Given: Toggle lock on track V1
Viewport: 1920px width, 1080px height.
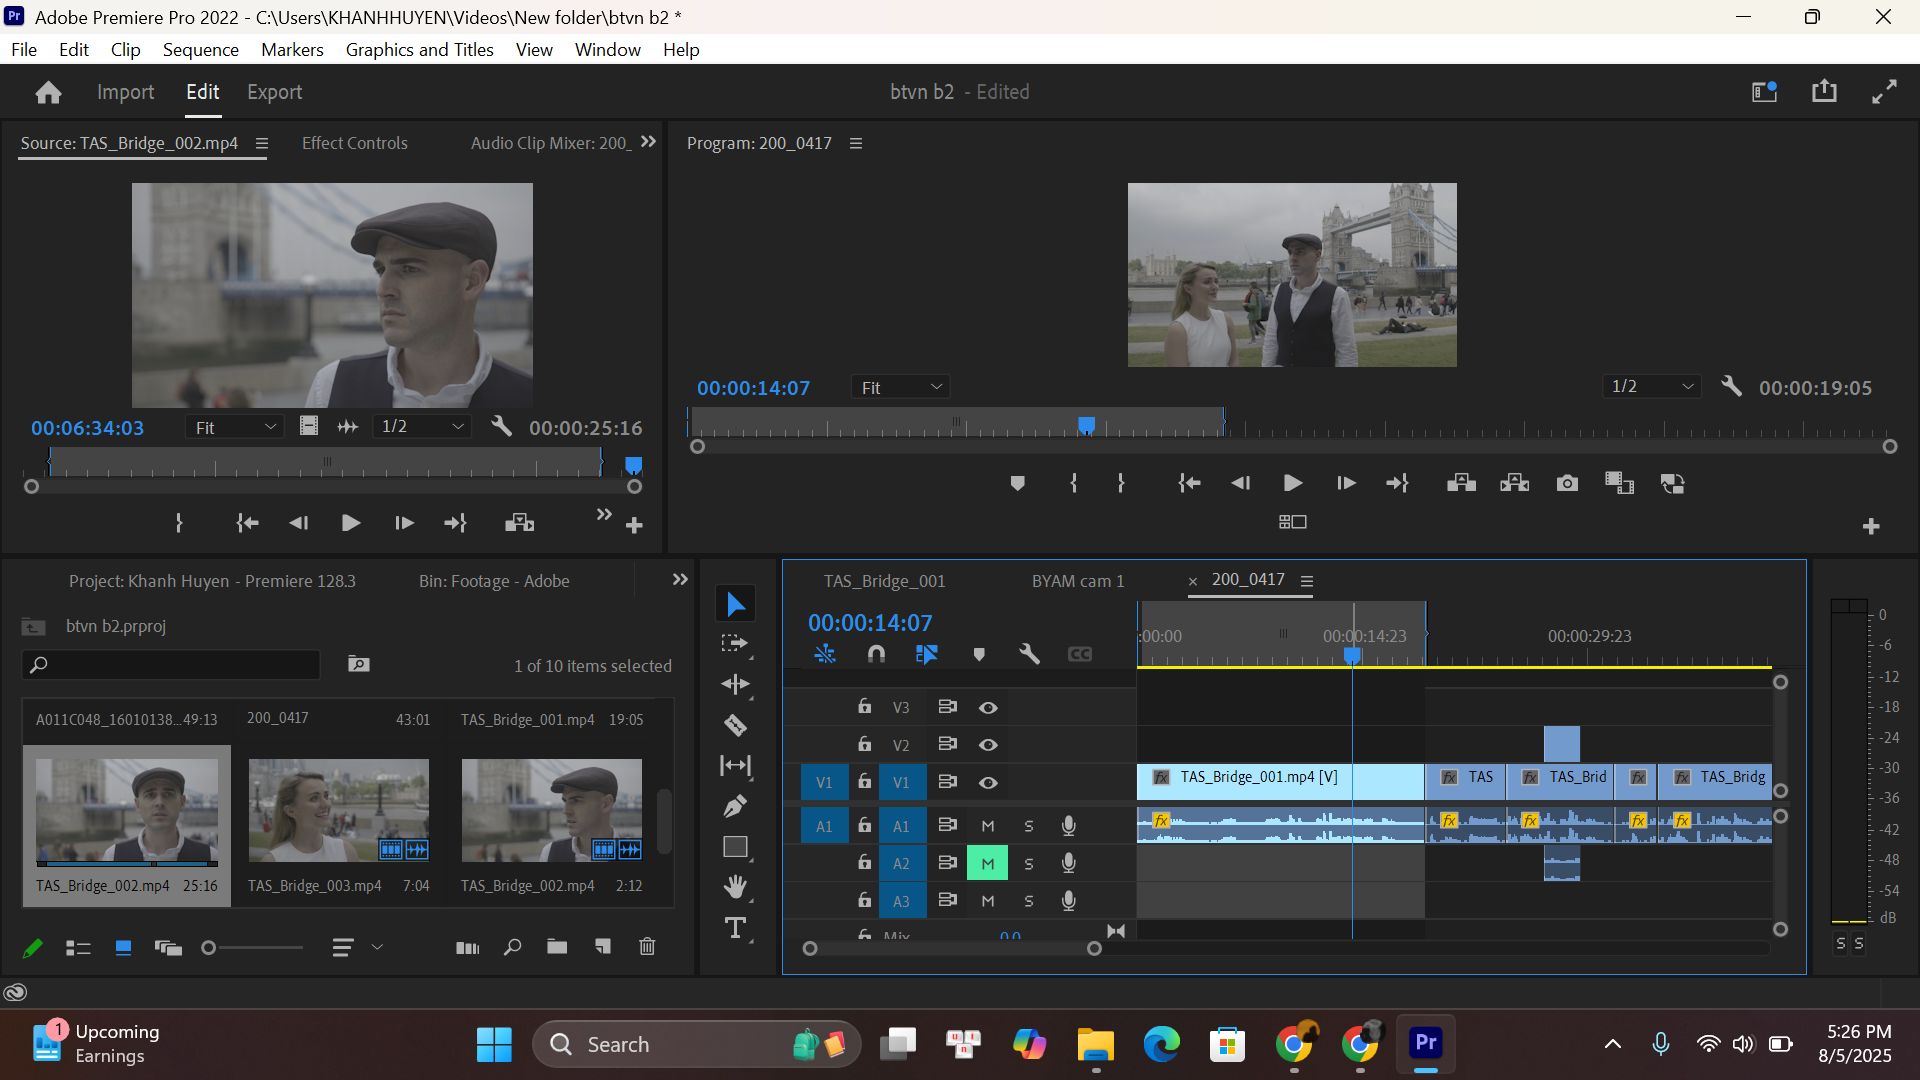Looking at the screenshot, I should 864,782.
